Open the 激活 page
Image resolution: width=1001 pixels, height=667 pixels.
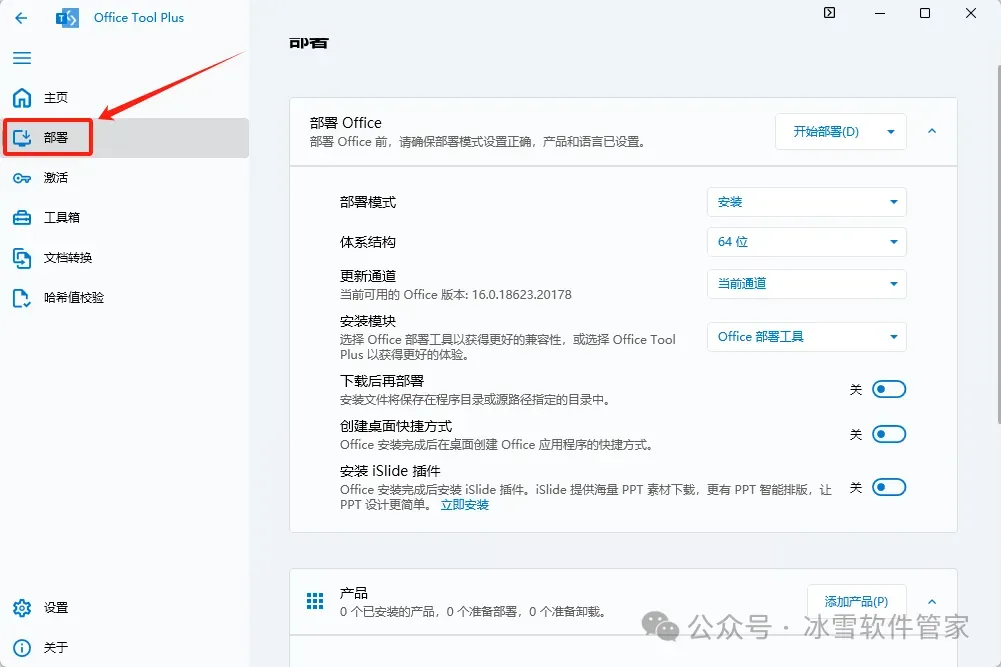[126, 178]
